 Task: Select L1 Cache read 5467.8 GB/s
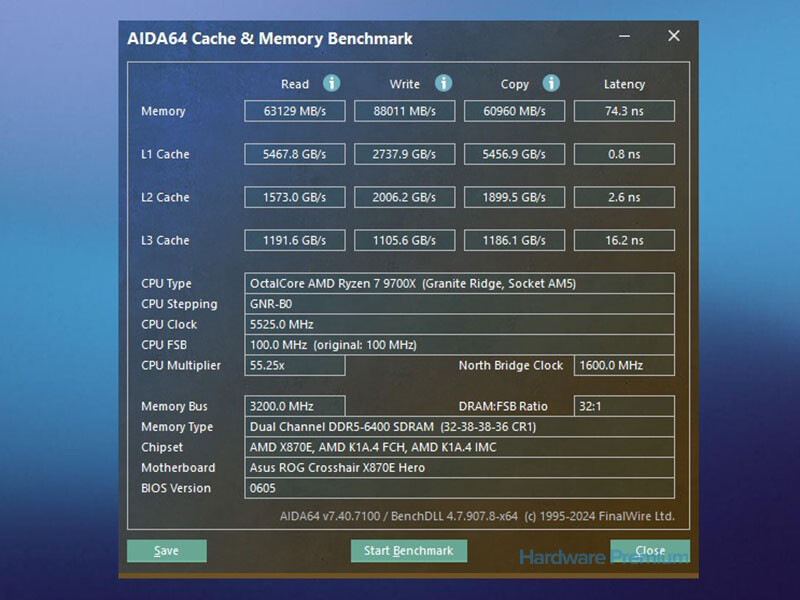[295, 154]
